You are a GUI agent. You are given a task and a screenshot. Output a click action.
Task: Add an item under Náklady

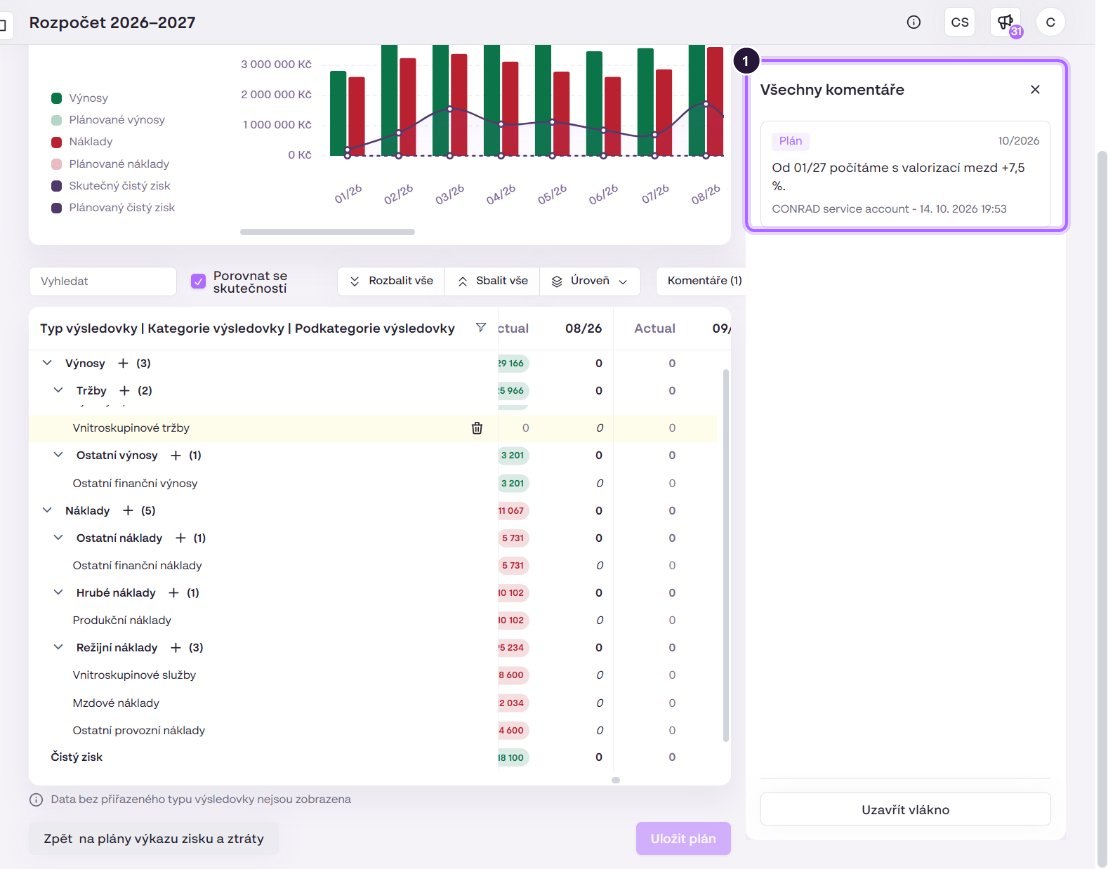pyautogui.click(x=128, y=511)
